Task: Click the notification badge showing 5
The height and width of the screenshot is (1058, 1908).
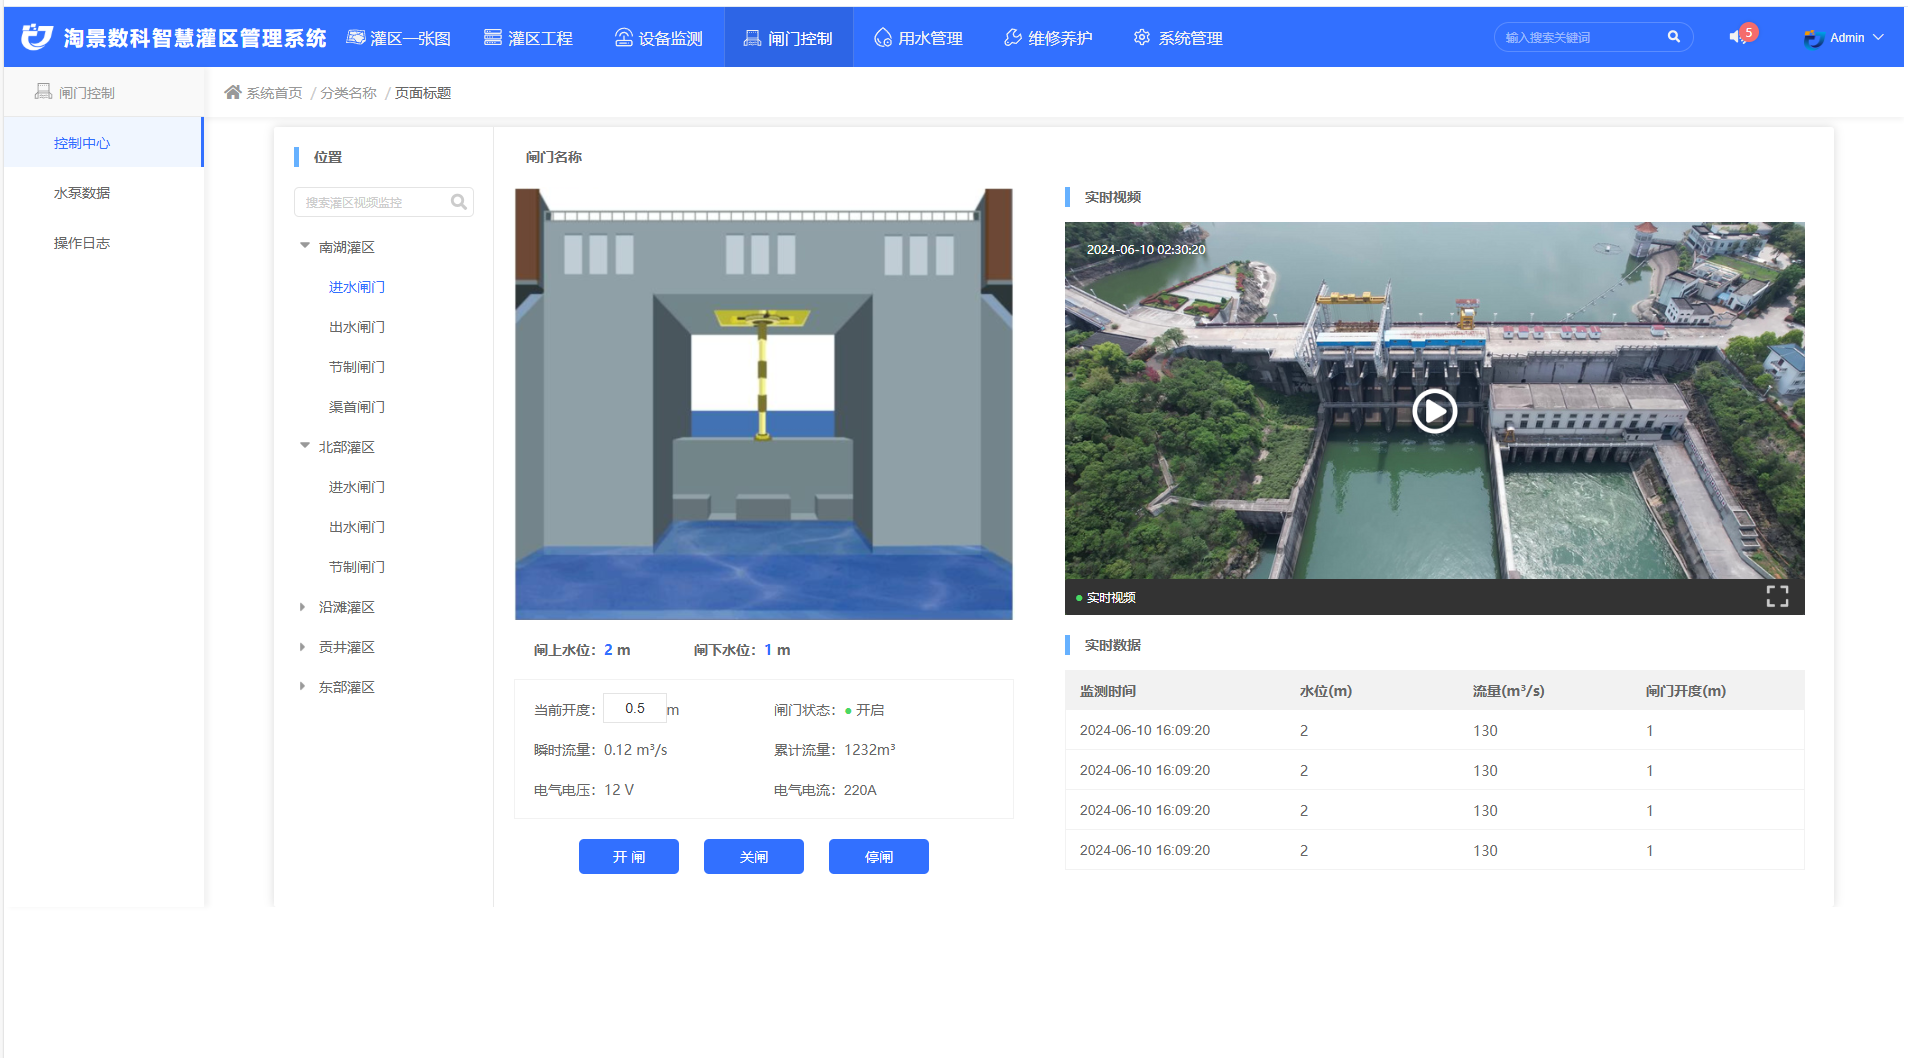Action: (x=1749, y=32)
